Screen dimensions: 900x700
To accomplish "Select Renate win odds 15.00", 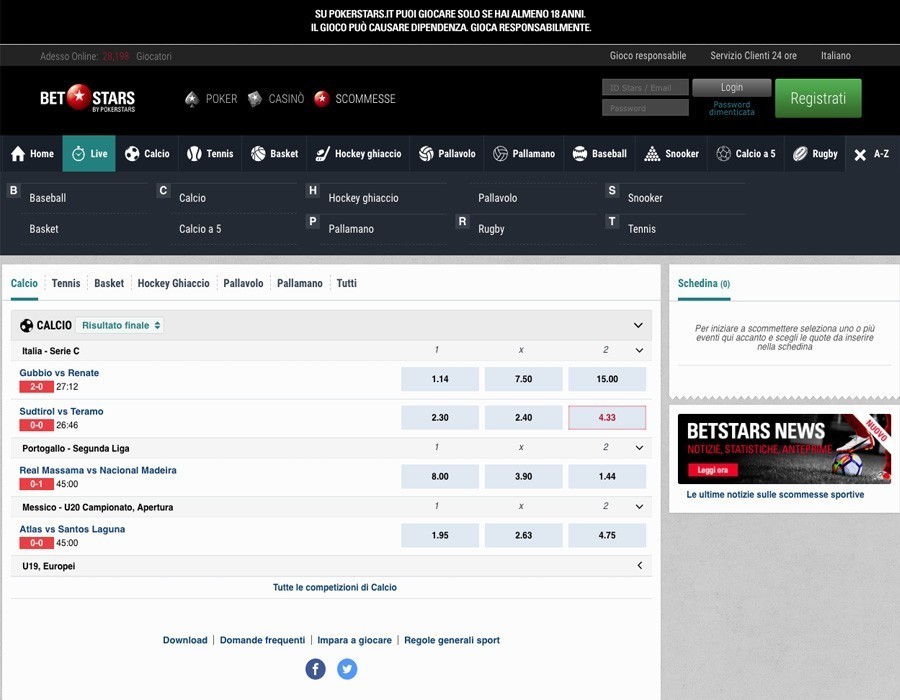I will click(607, 379).
